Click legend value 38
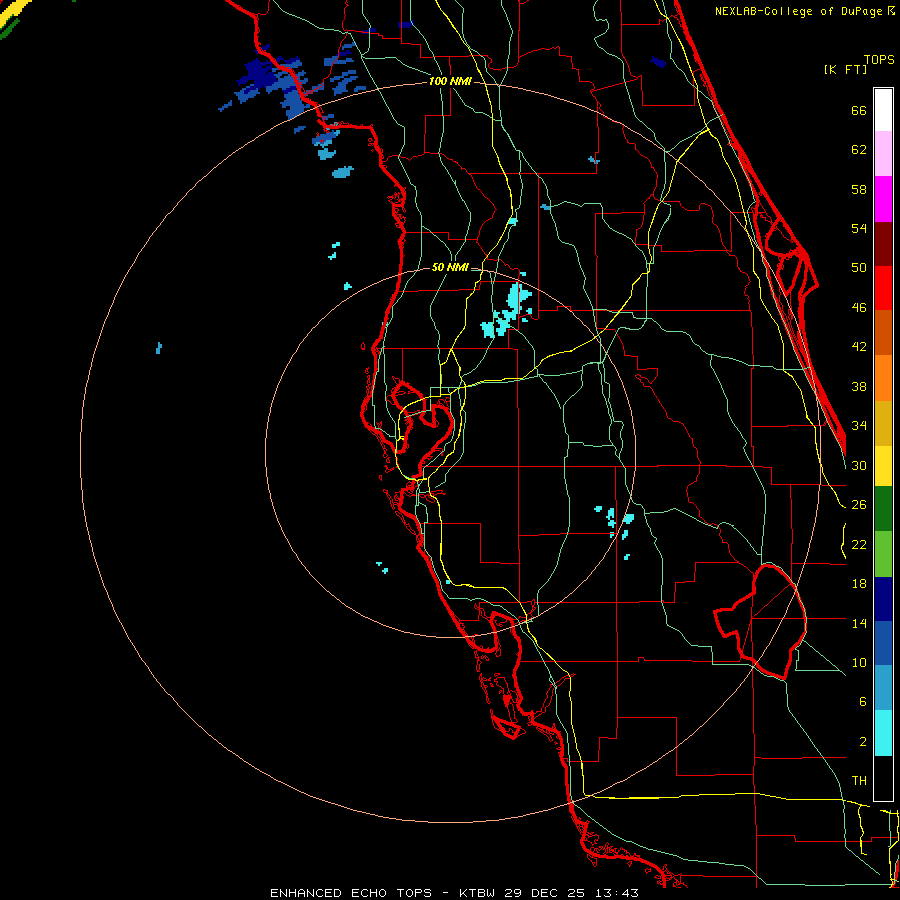The width and height of the screenshot is (900, 900). (859, 387)
